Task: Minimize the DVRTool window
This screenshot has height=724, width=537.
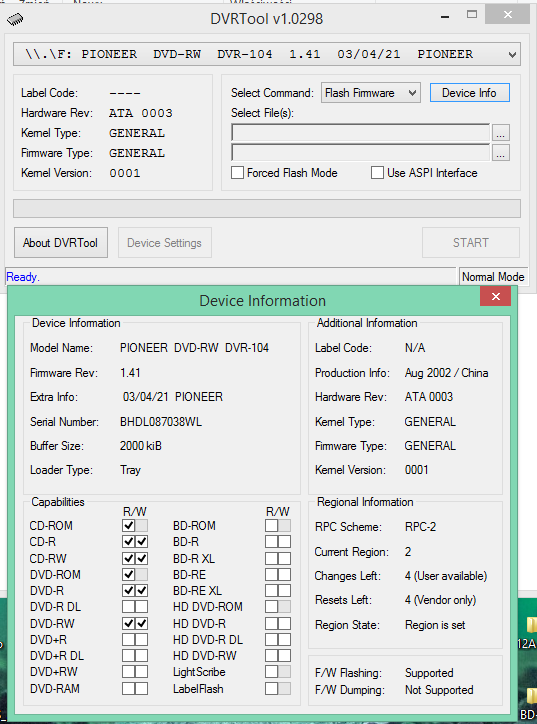Action: tap(445, 17)
